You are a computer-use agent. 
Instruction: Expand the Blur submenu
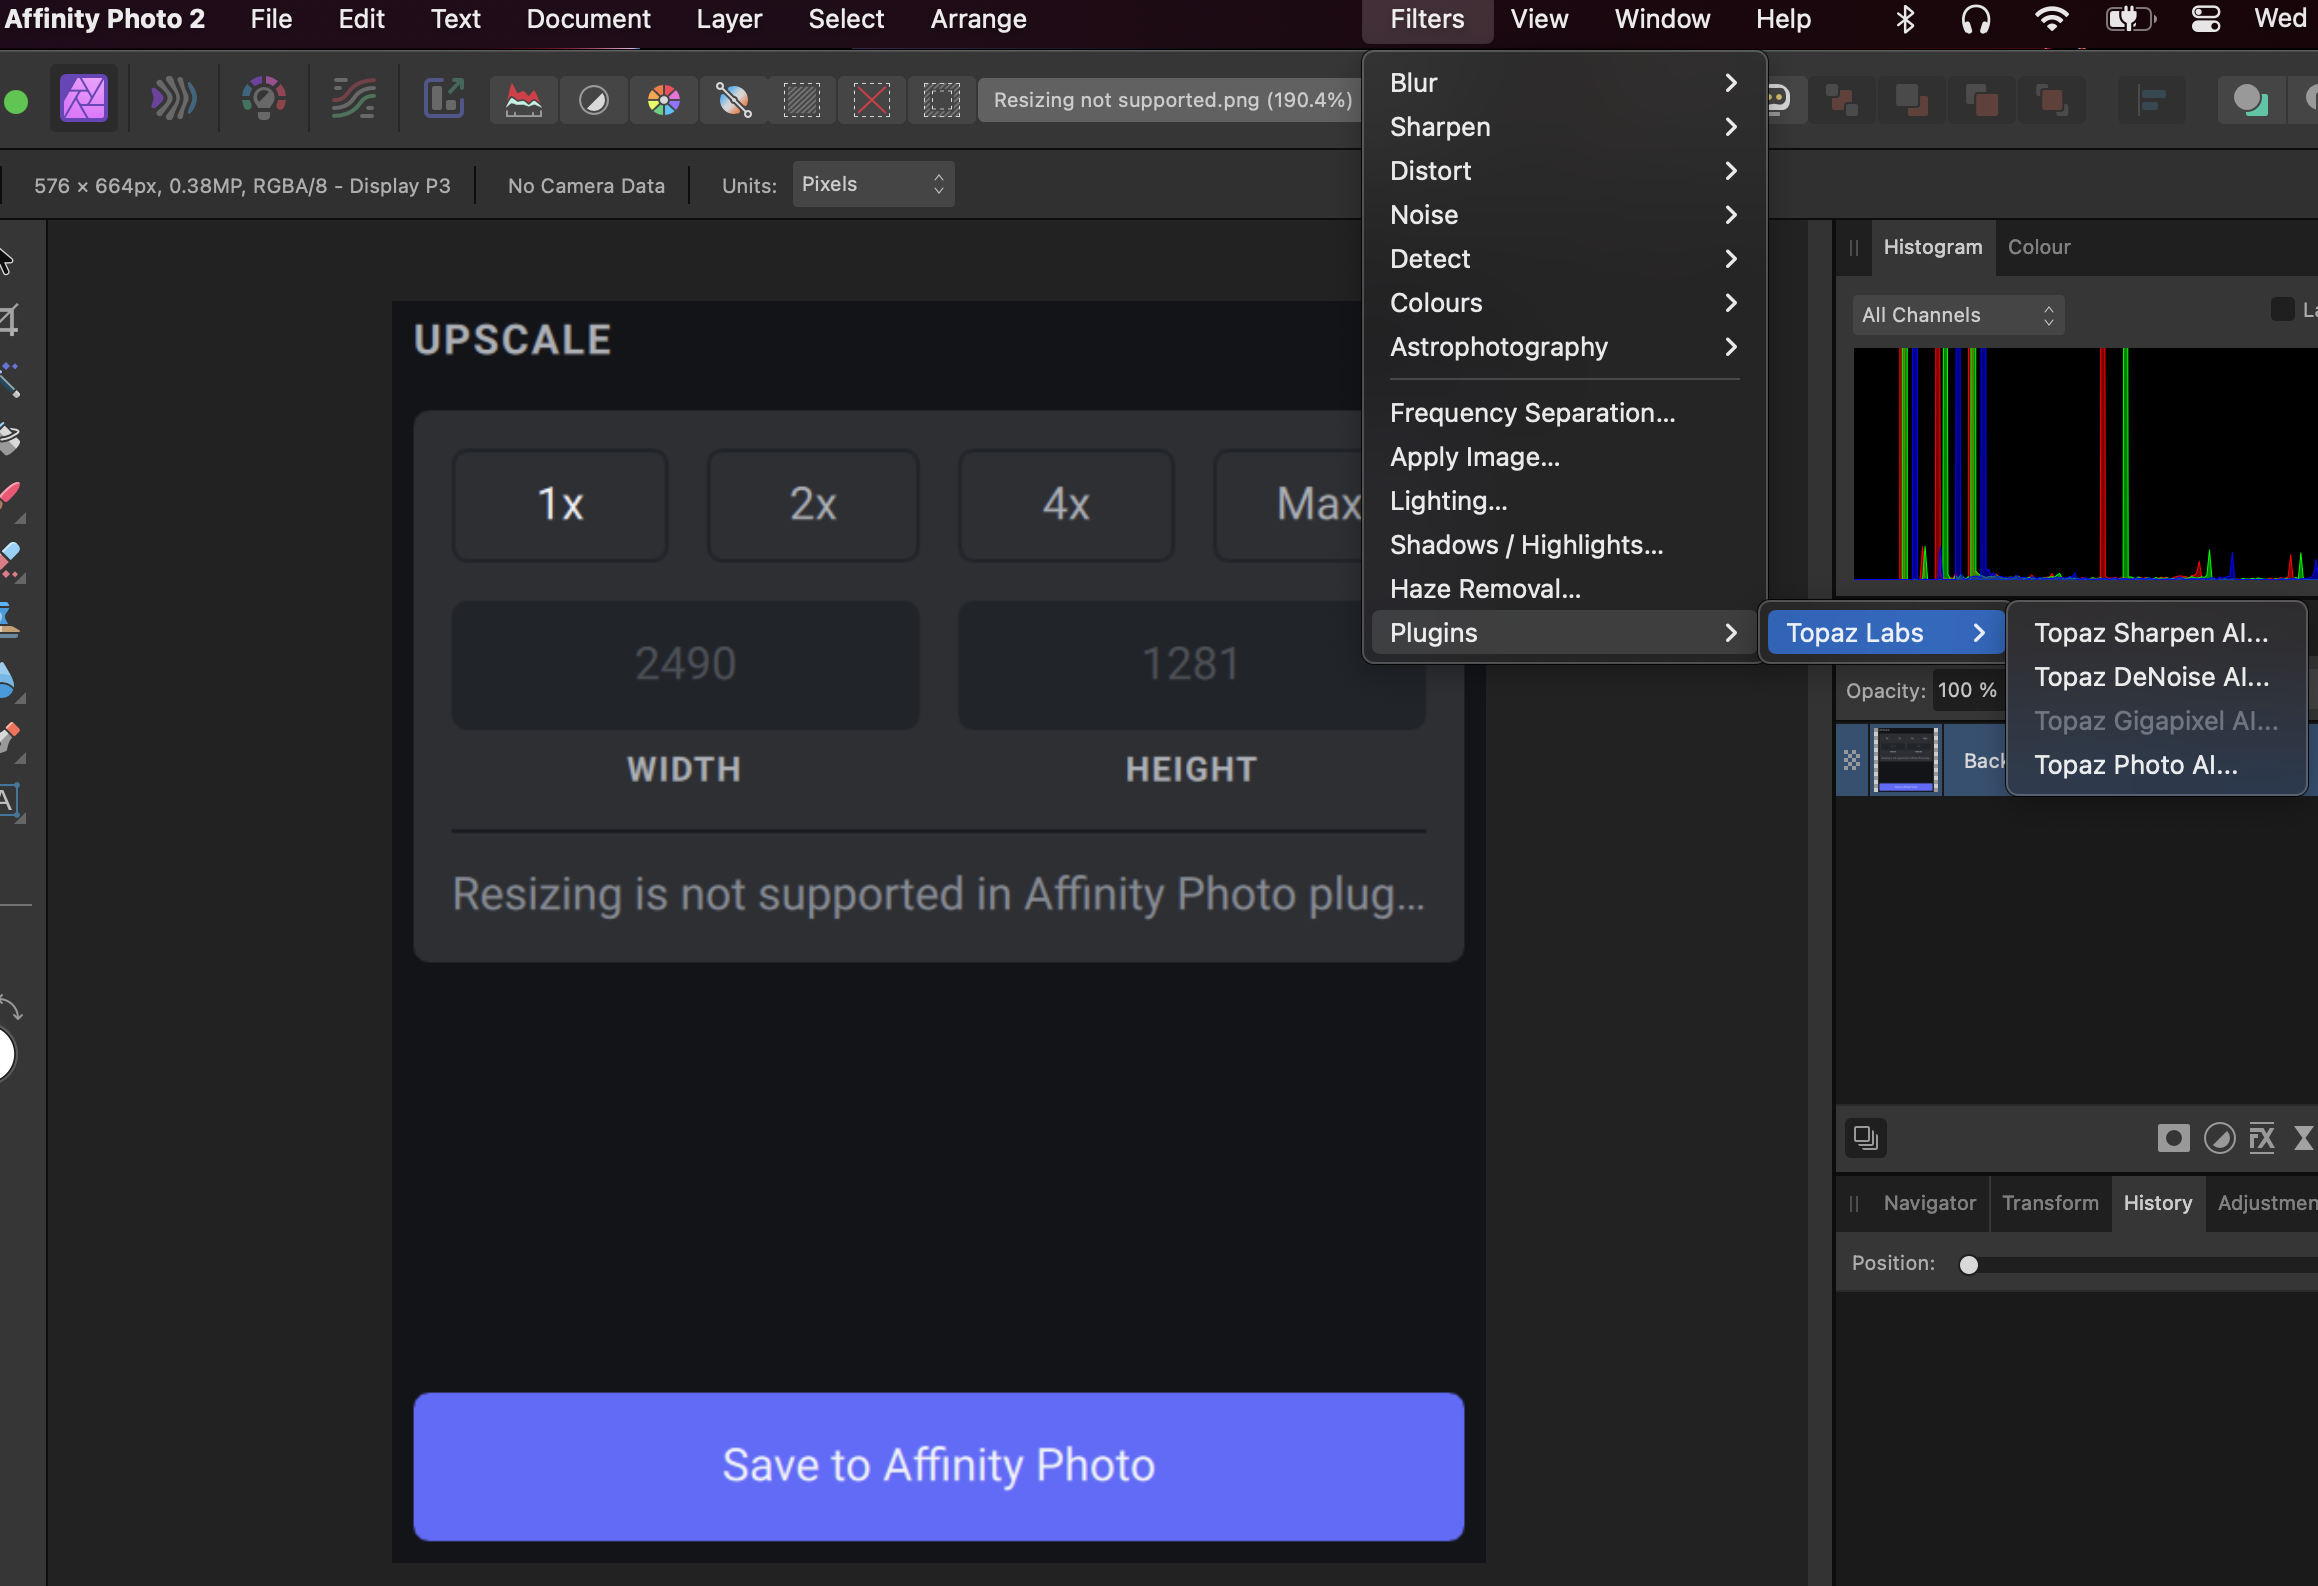pyautogui.click(x=1564, y=83)
